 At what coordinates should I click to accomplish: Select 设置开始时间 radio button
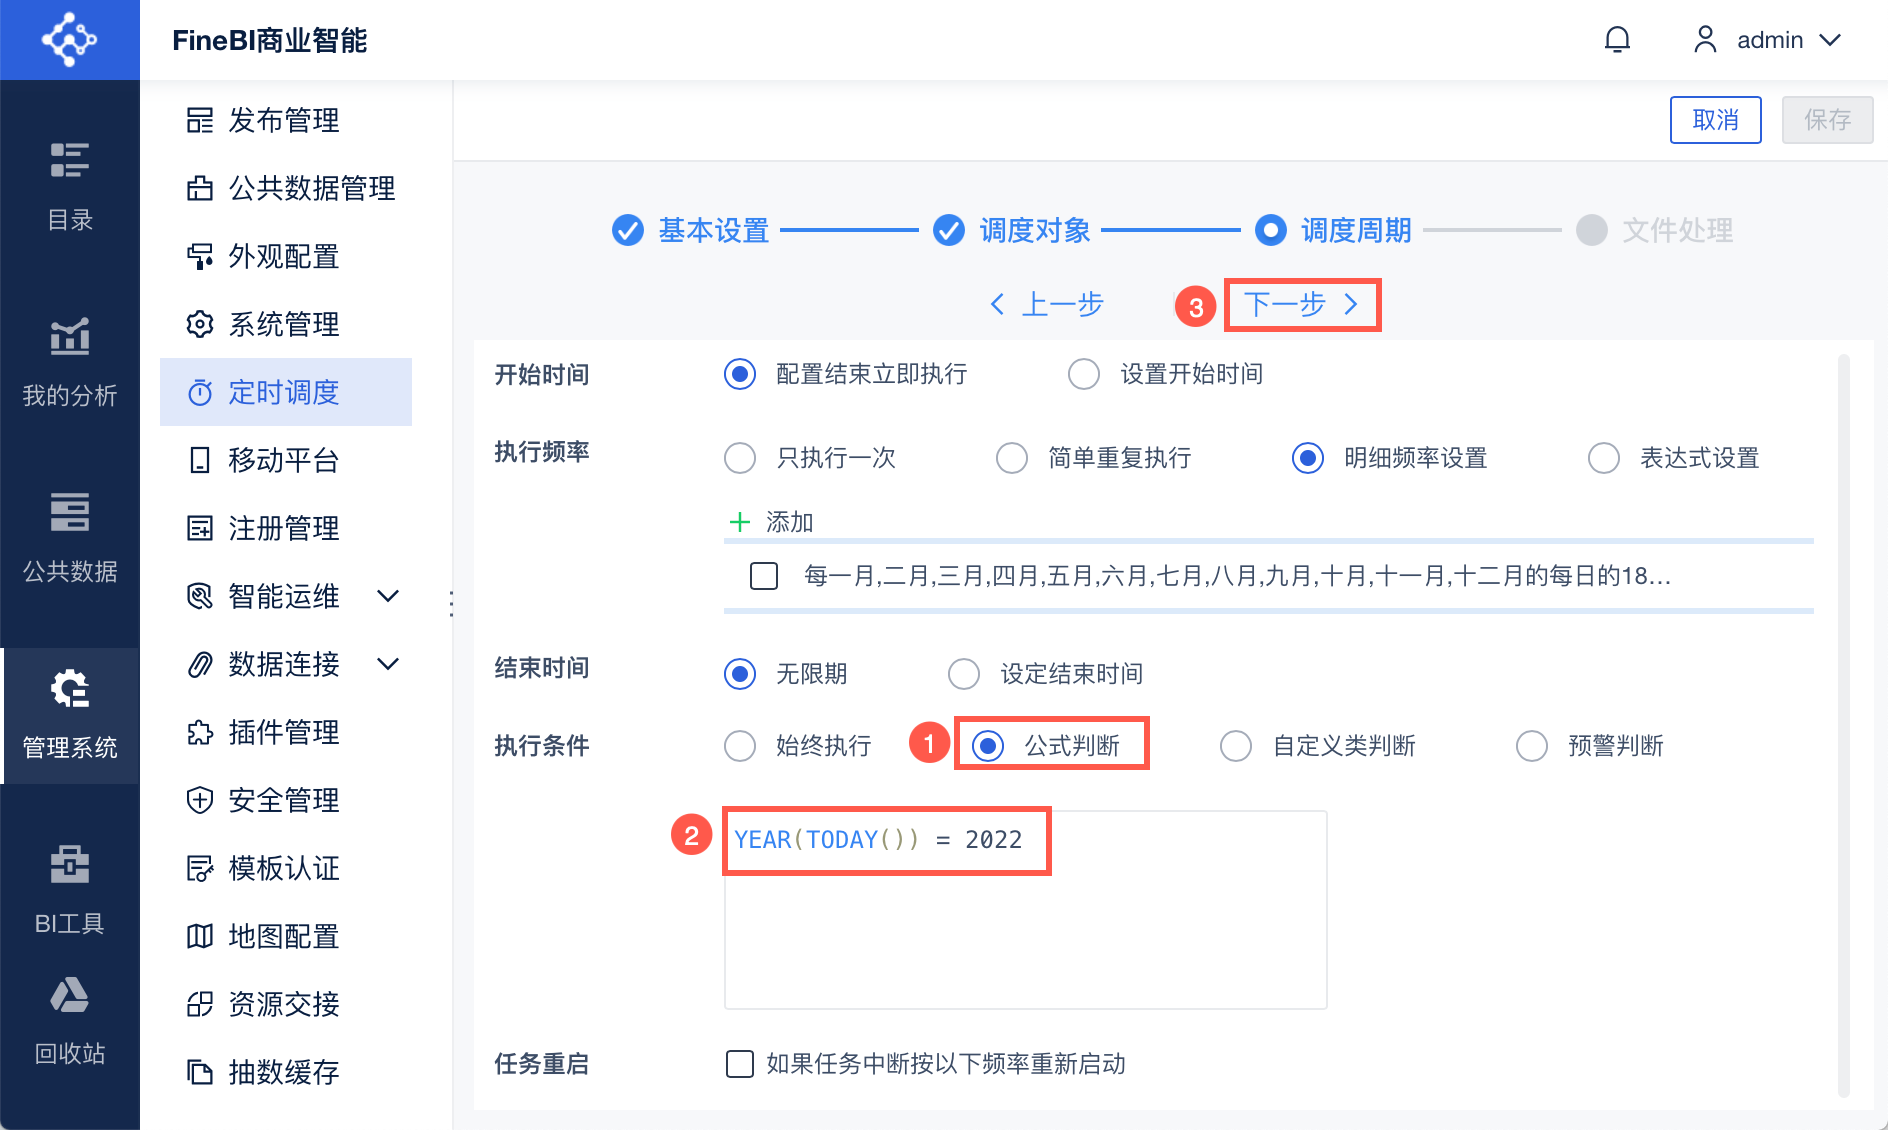1084,375
